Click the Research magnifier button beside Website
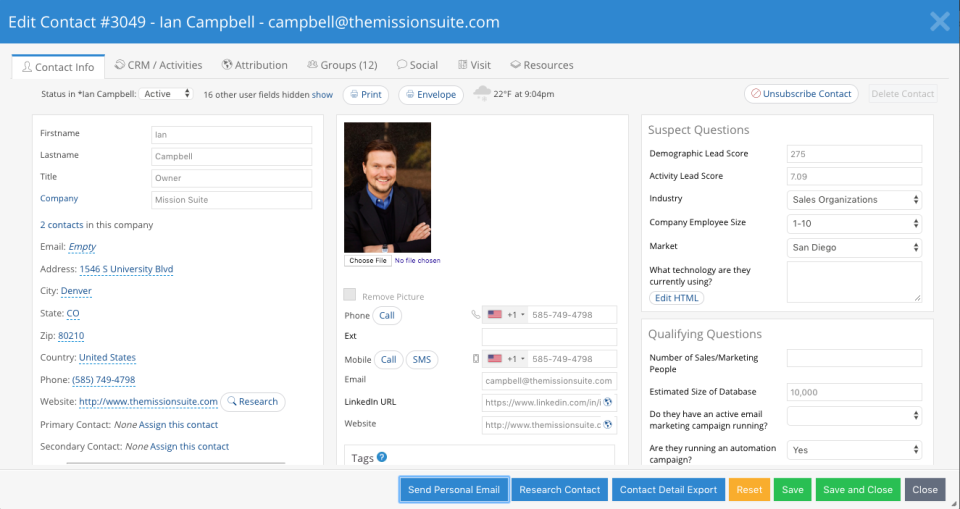This screenshot has width=960, height=509. tap(252, 402)
